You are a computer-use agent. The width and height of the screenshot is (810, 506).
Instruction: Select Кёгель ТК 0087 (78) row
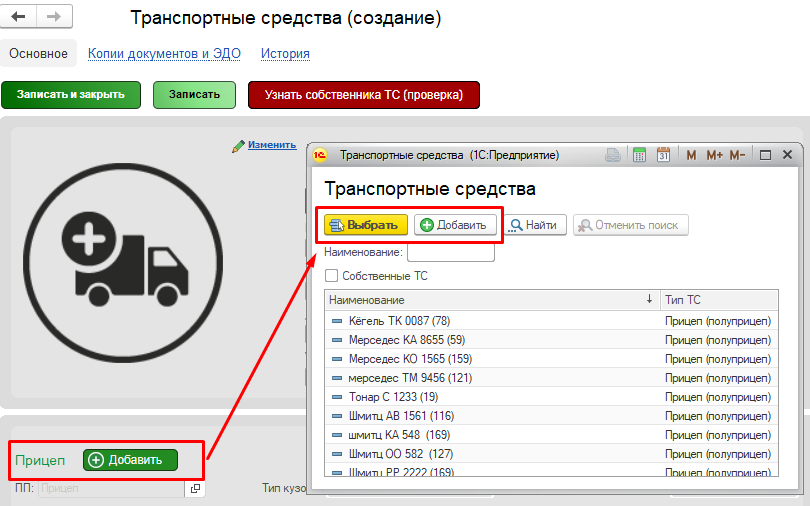[x=551, y=321]
